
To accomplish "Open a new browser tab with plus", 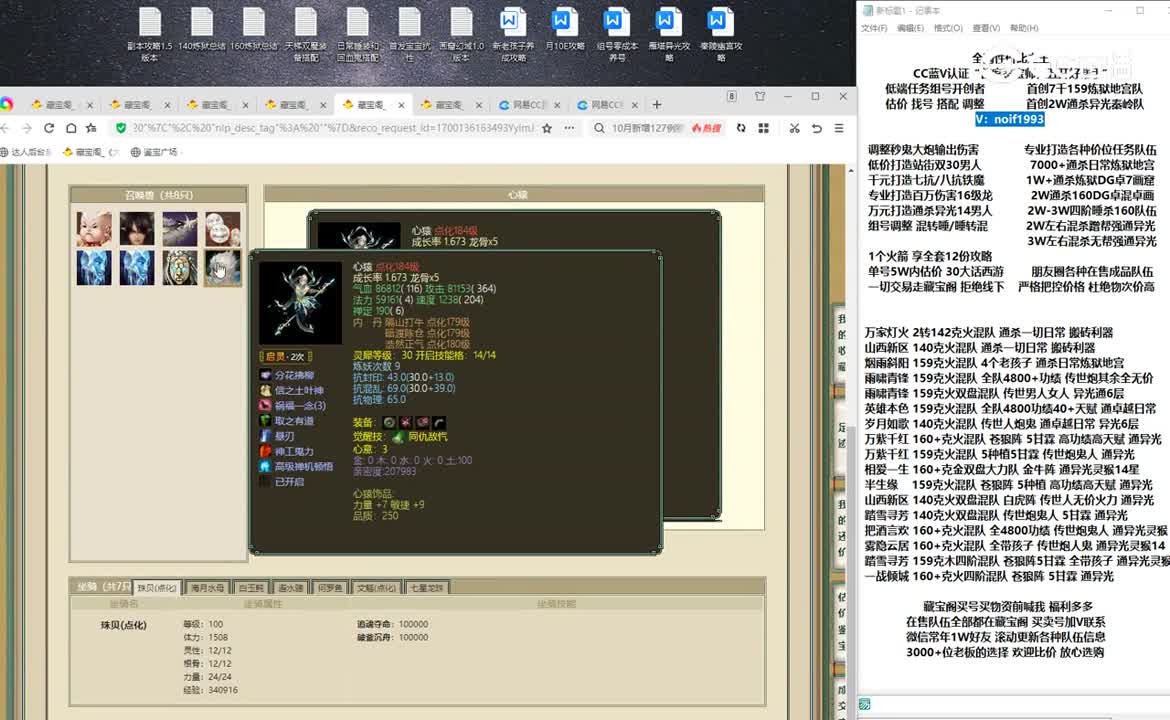I will (x=657, y=104).
